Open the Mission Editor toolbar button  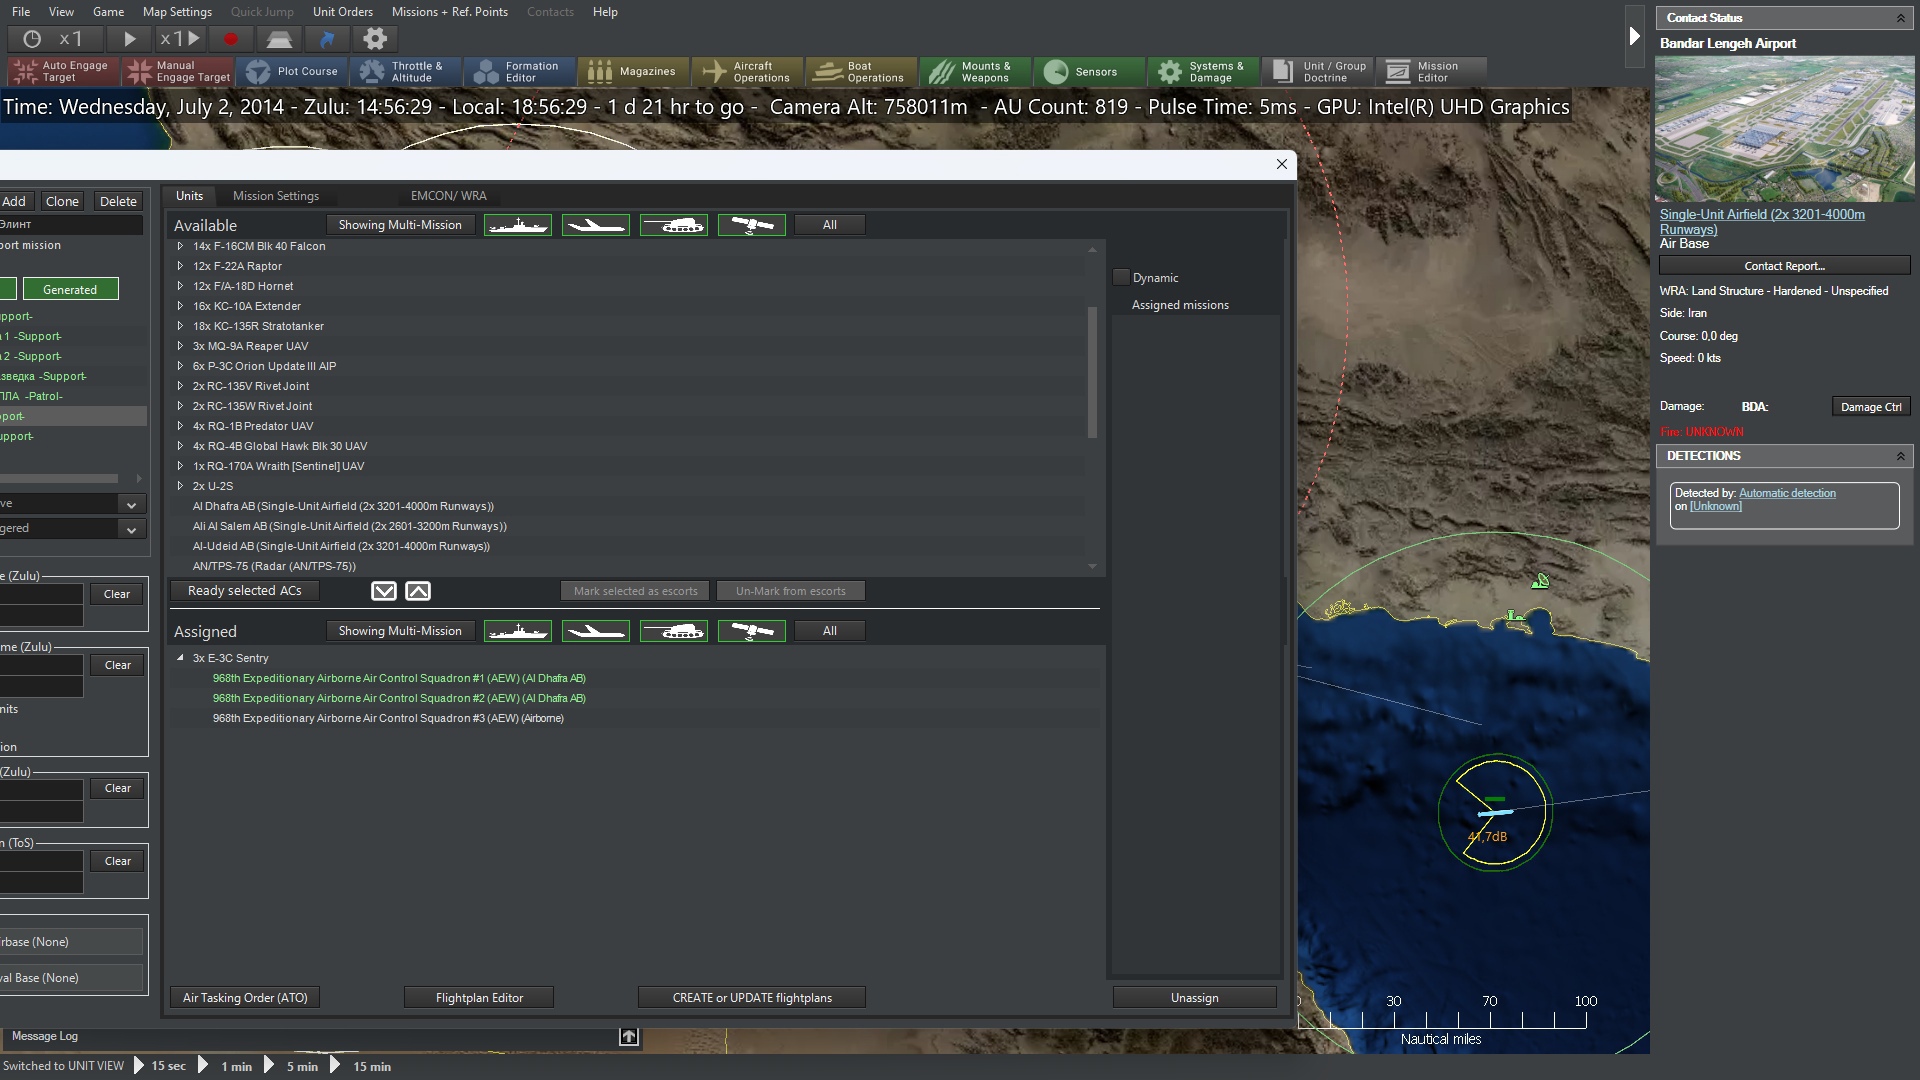1431,71
